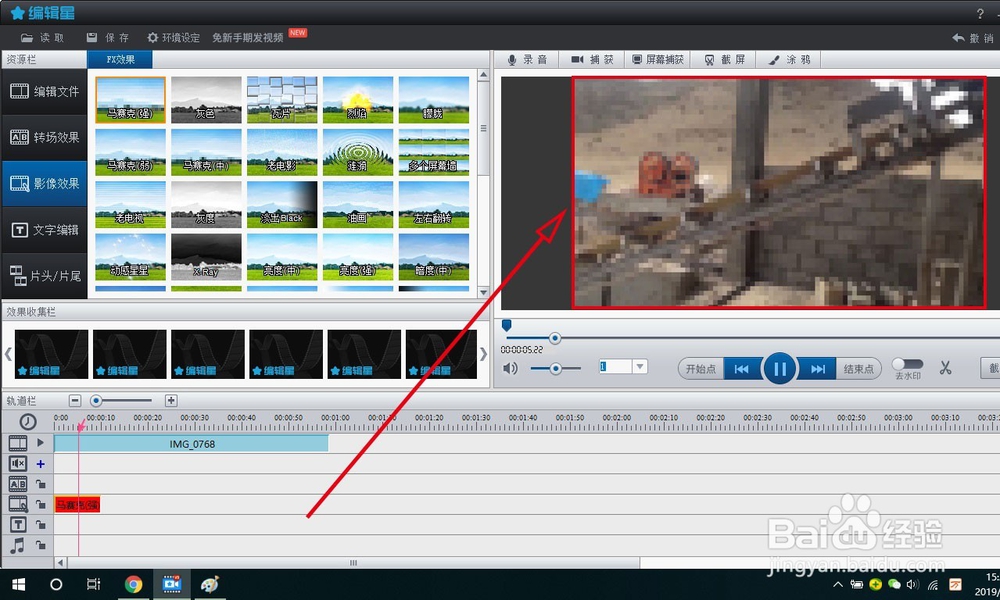The height and width of the screenshot is (600, 1000).
Task: Adjust the timeline zoom slider
Action: (x=96, y=400)
